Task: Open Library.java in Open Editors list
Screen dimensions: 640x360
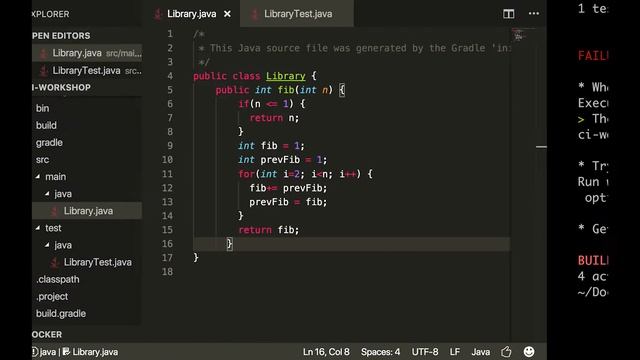Action: coord(87,53)
